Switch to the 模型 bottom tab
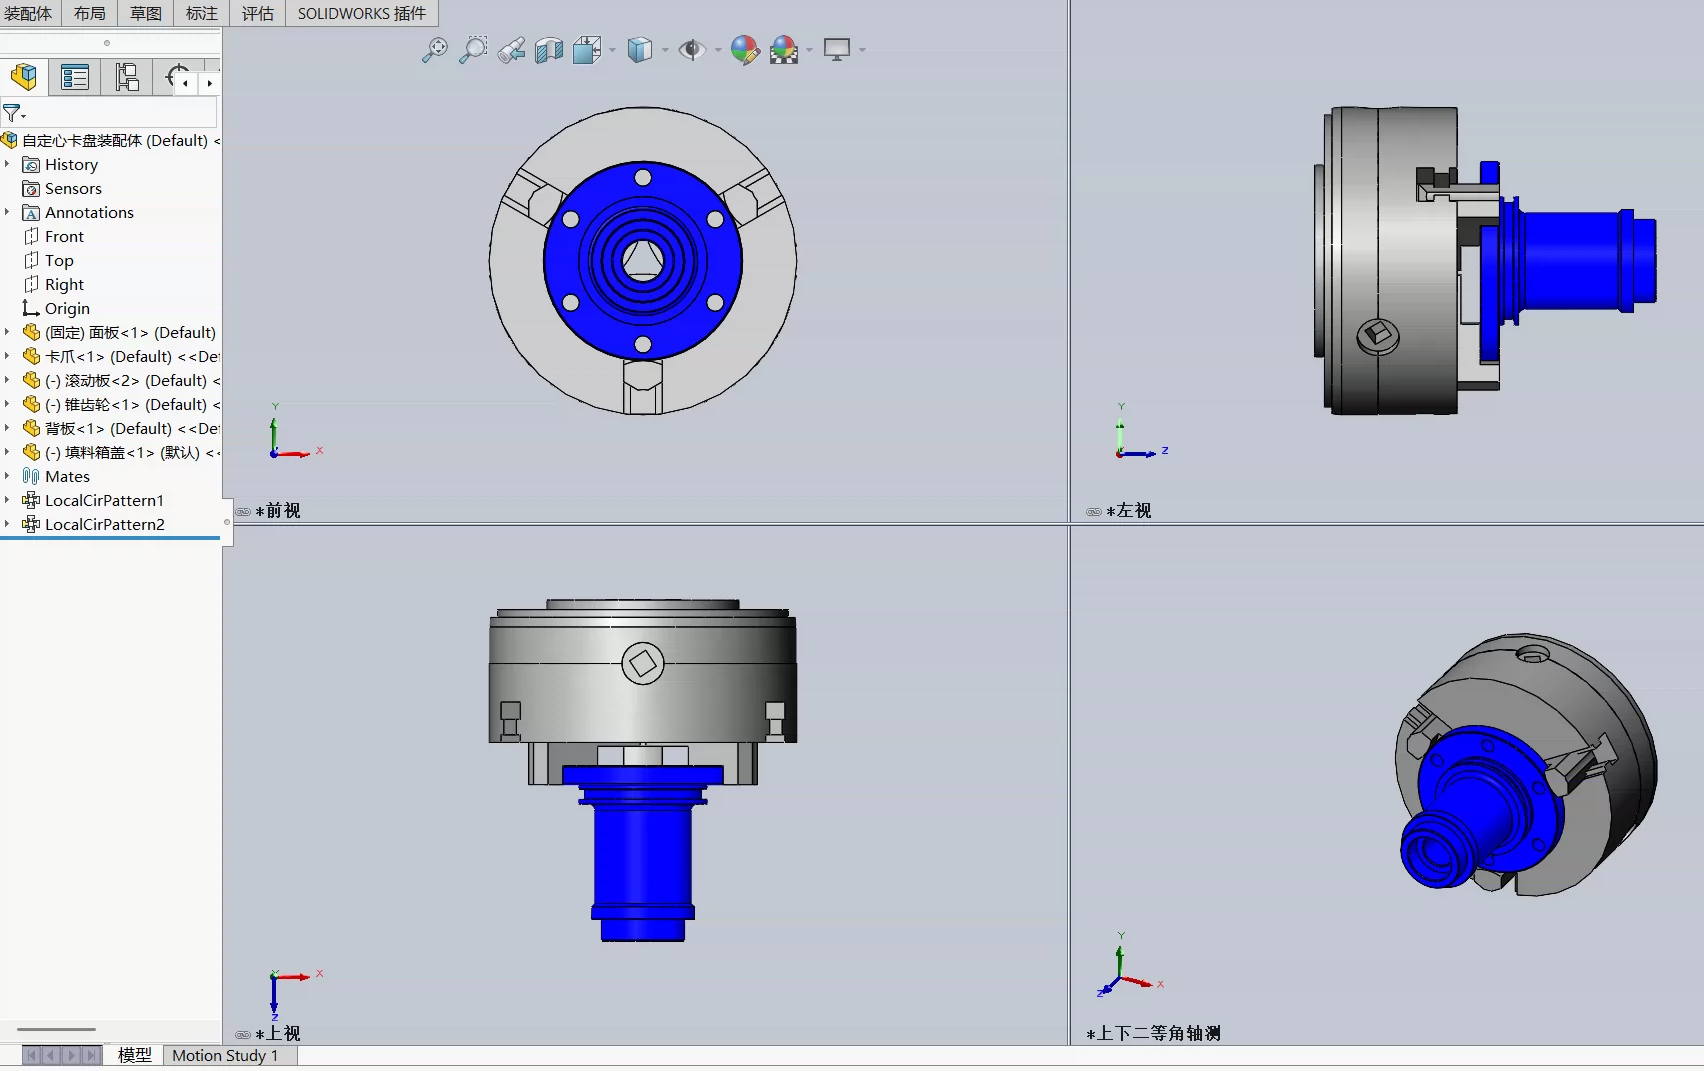1704x1071 pixels. click(x=134, y=1055)
